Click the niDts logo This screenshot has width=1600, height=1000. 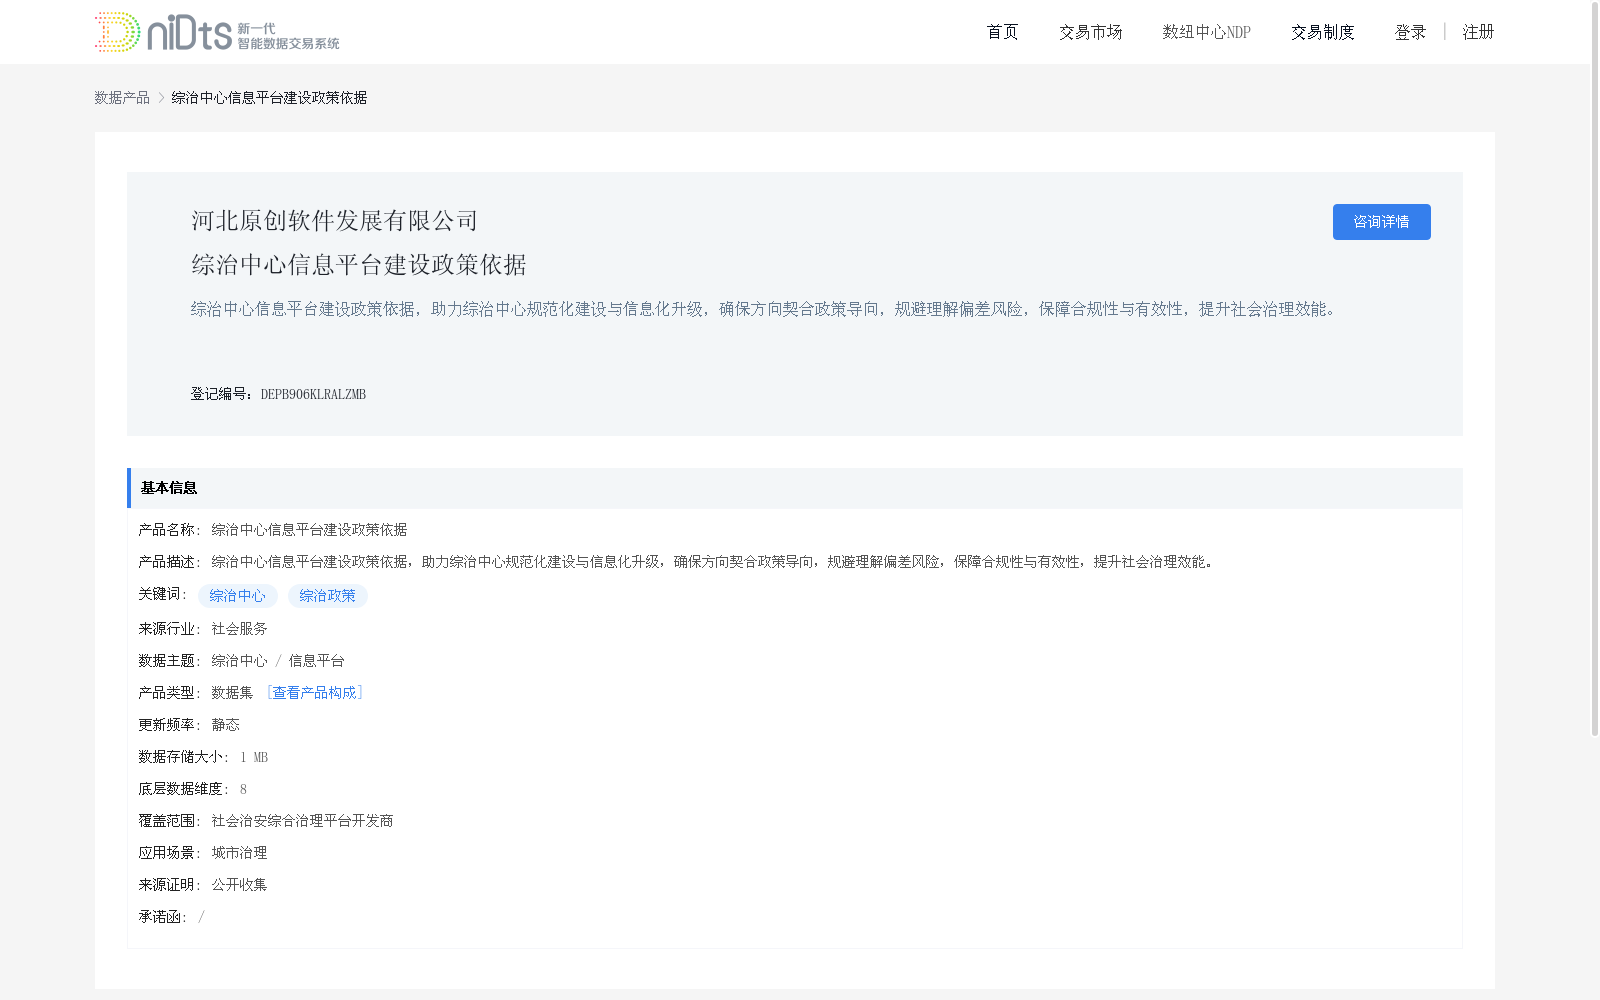pyautogui.click(x=217, y=32)
